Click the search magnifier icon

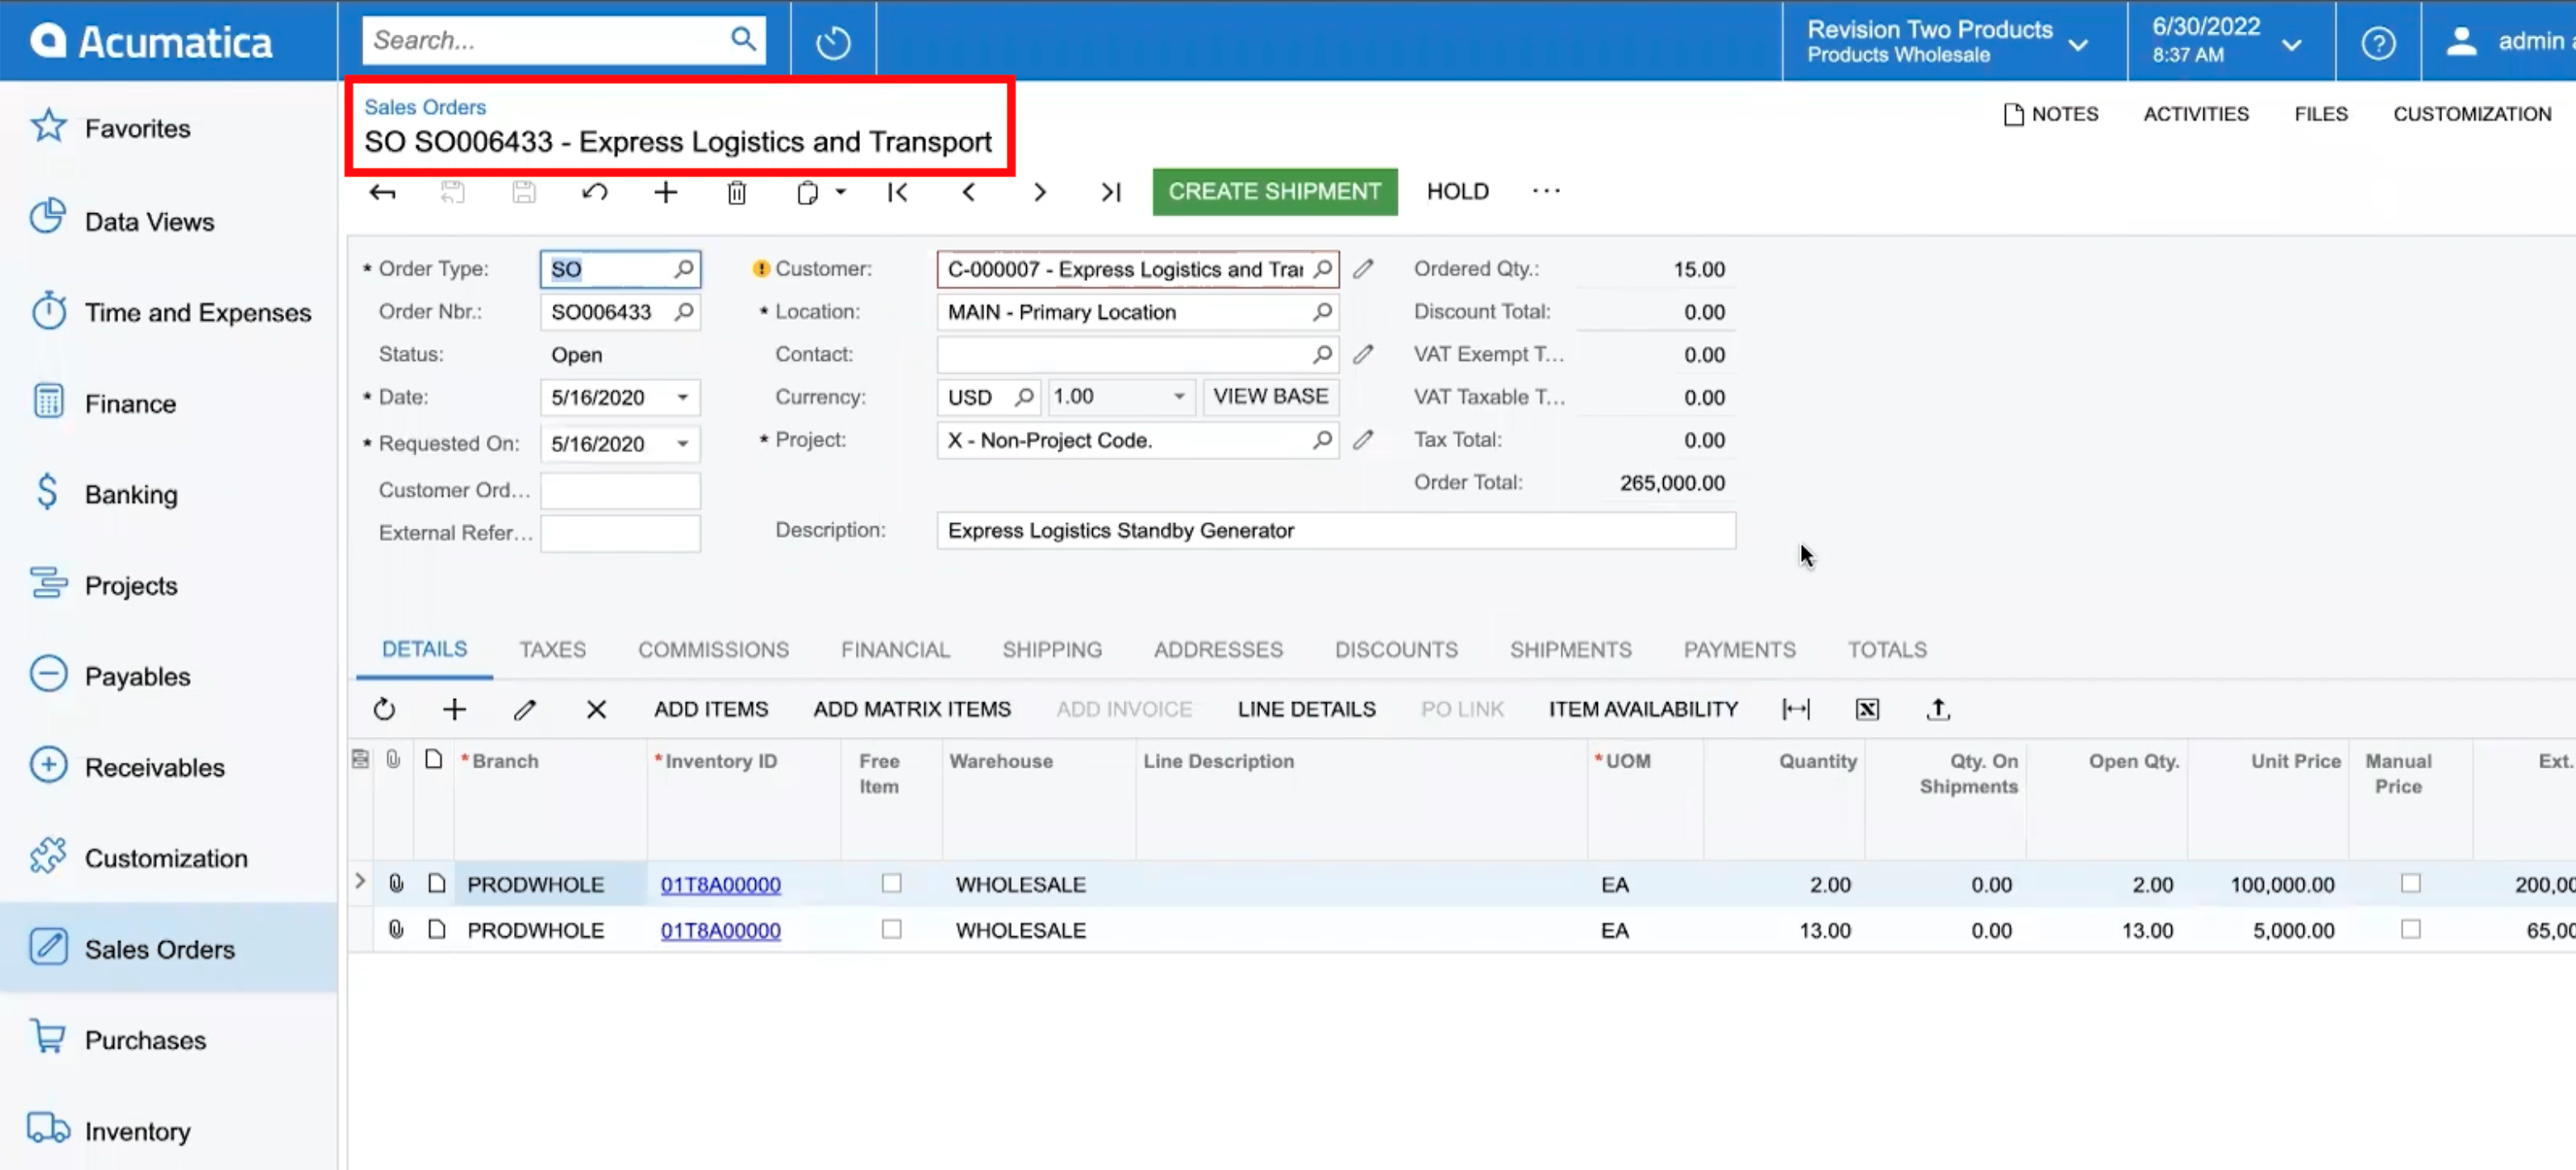click(742, 40)
